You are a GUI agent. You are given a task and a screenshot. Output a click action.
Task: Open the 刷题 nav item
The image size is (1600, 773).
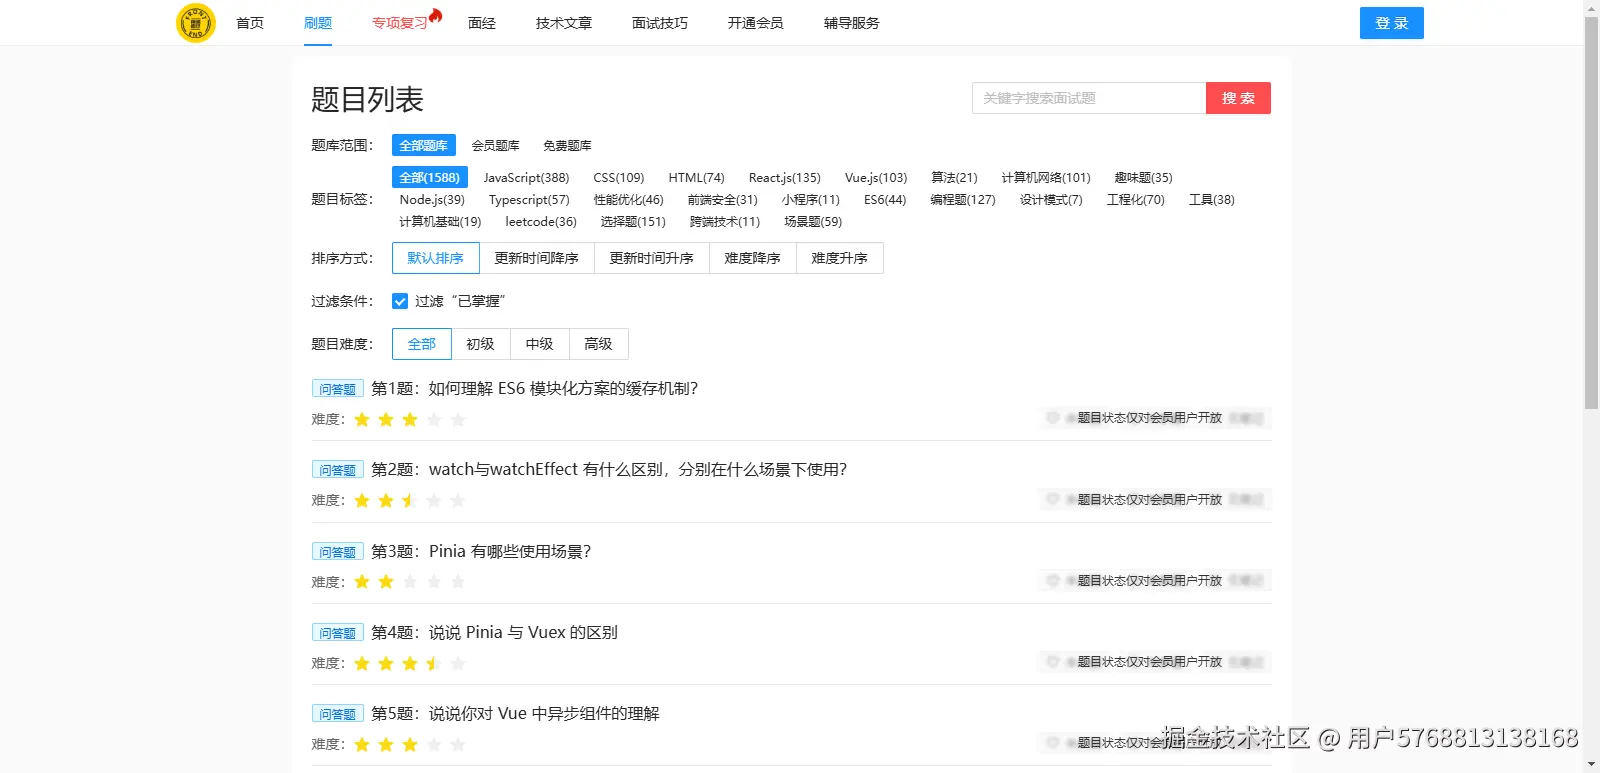click(x=318, y=23)
